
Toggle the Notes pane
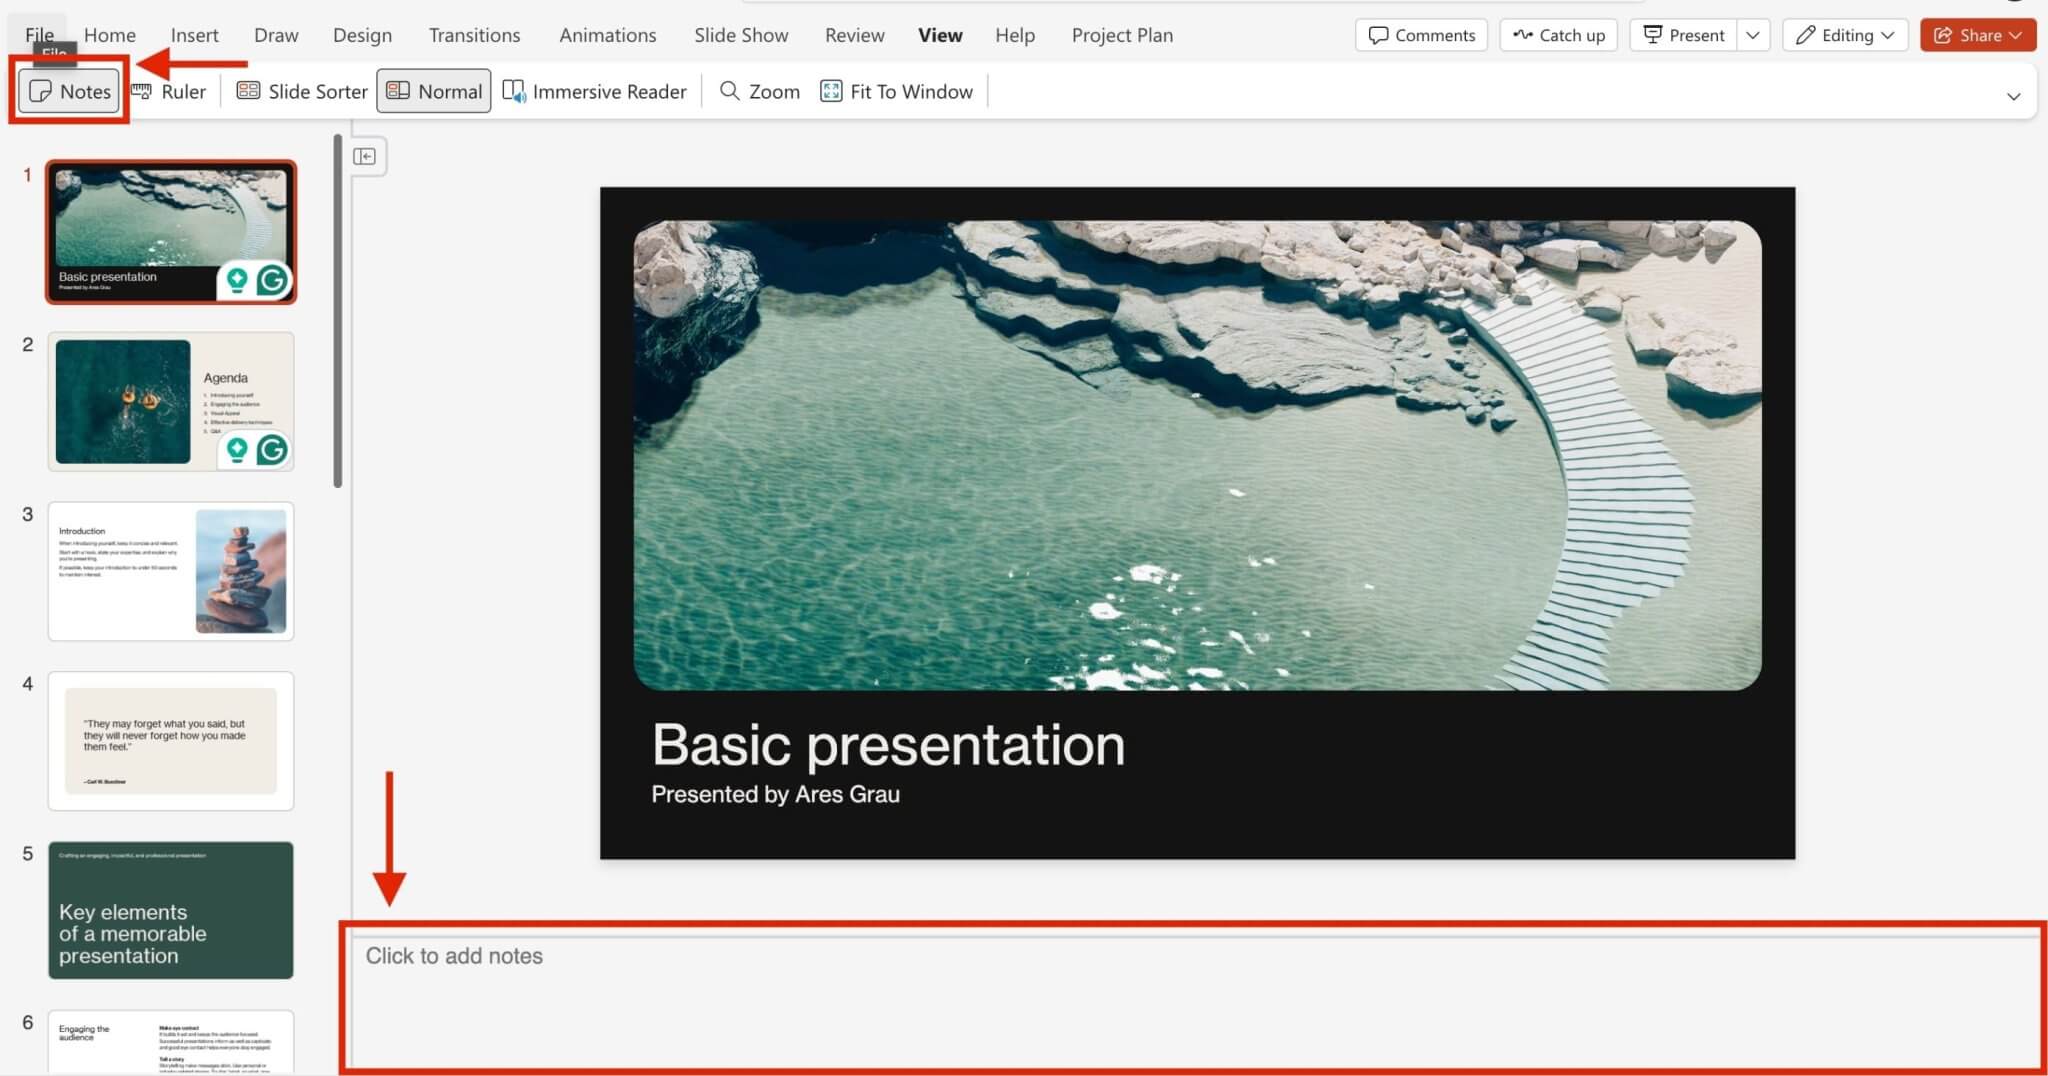tap(67, 90)
